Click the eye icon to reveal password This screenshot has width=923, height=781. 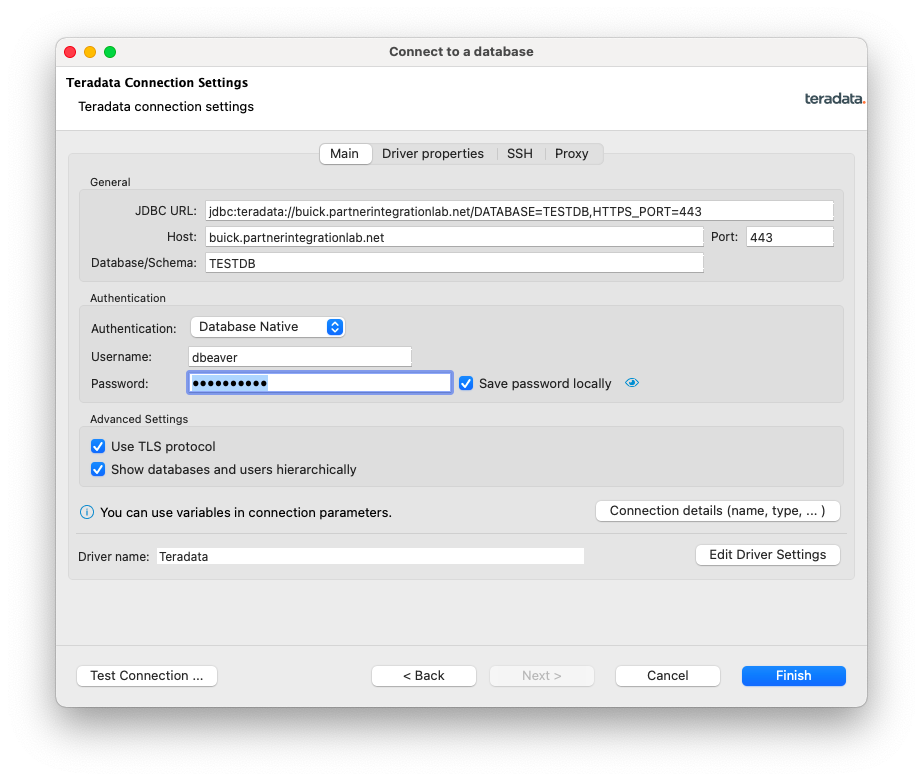click(x=631, y=383)
